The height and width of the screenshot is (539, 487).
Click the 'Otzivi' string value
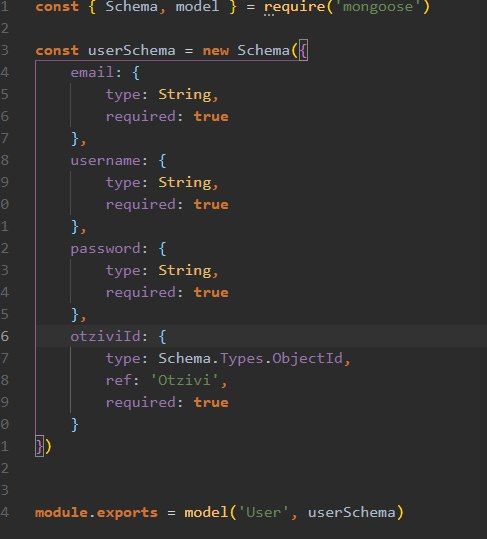point(184,380)
